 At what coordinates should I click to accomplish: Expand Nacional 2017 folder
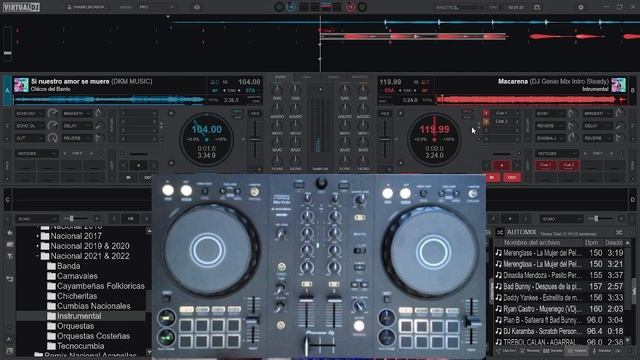point(38,236)
